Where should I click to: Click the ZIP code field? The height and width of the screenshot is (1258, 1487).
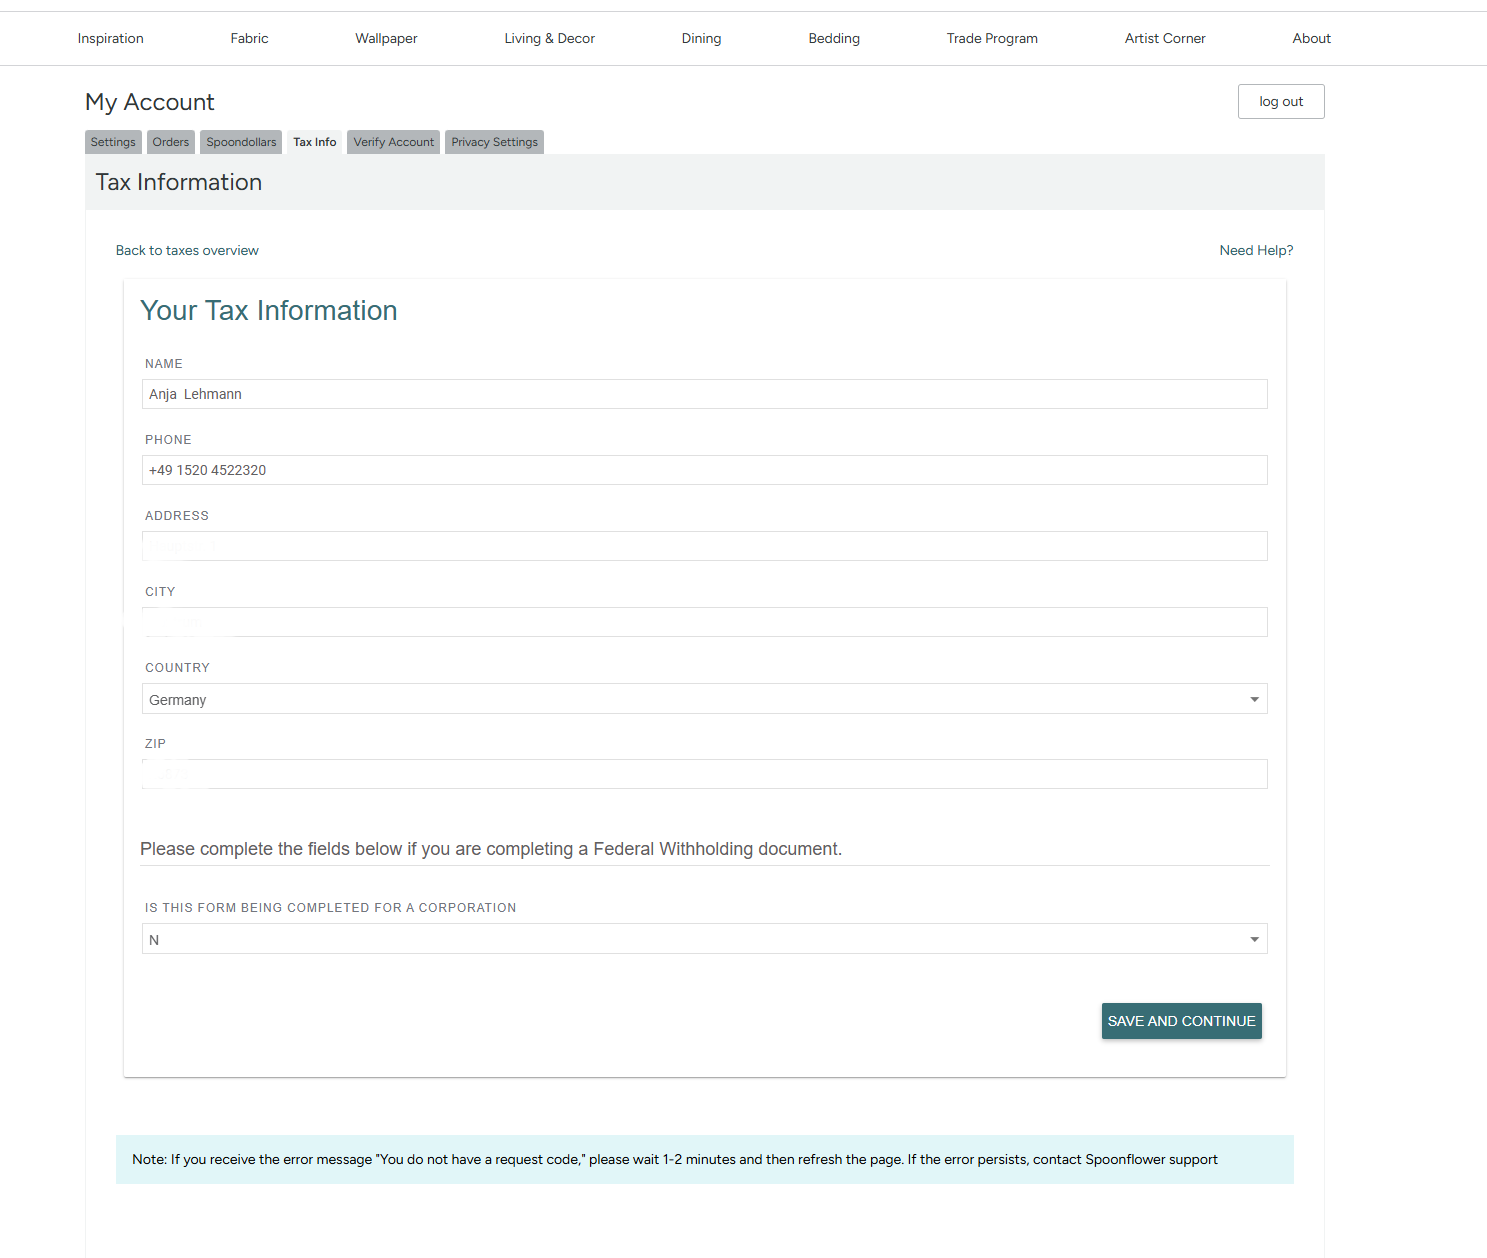(704, 774)
